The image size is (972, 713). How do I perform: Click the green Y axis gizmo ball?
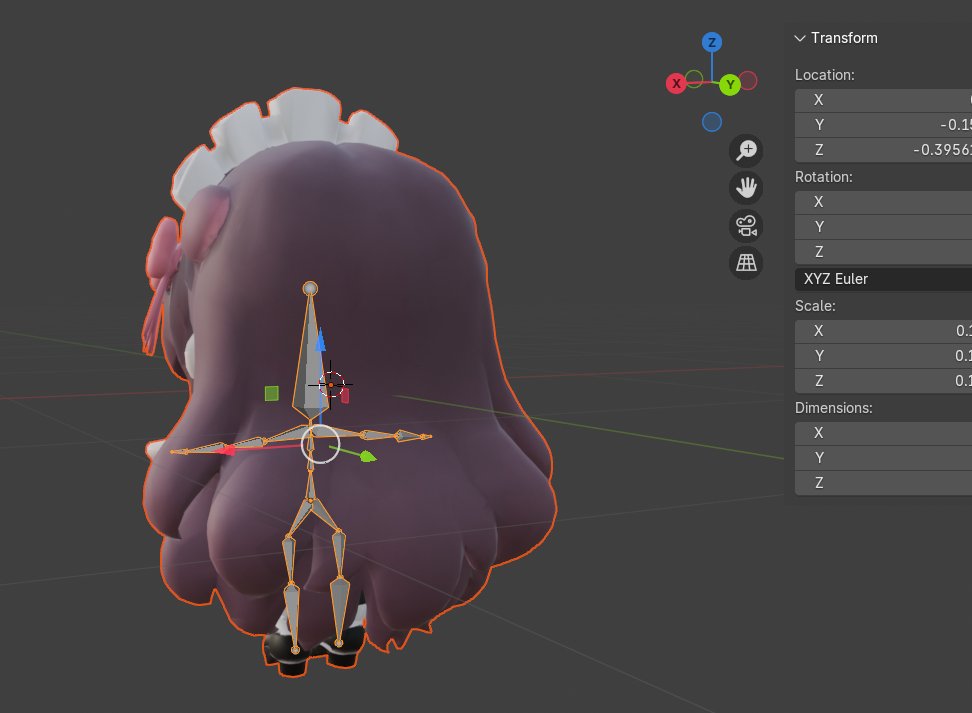tap(730, 84)
